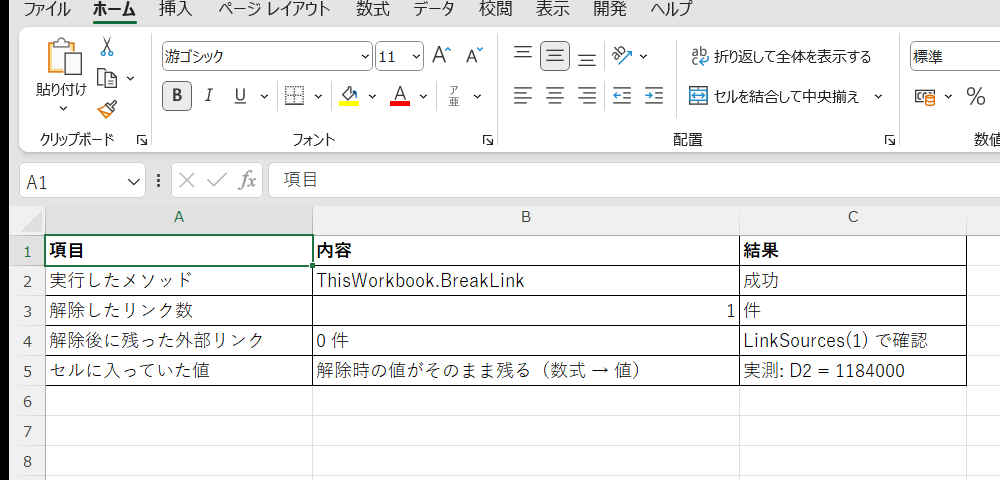Open copy options dropdown arrow
Viewport: 1000px width, 480px height.
click(130, 78)
